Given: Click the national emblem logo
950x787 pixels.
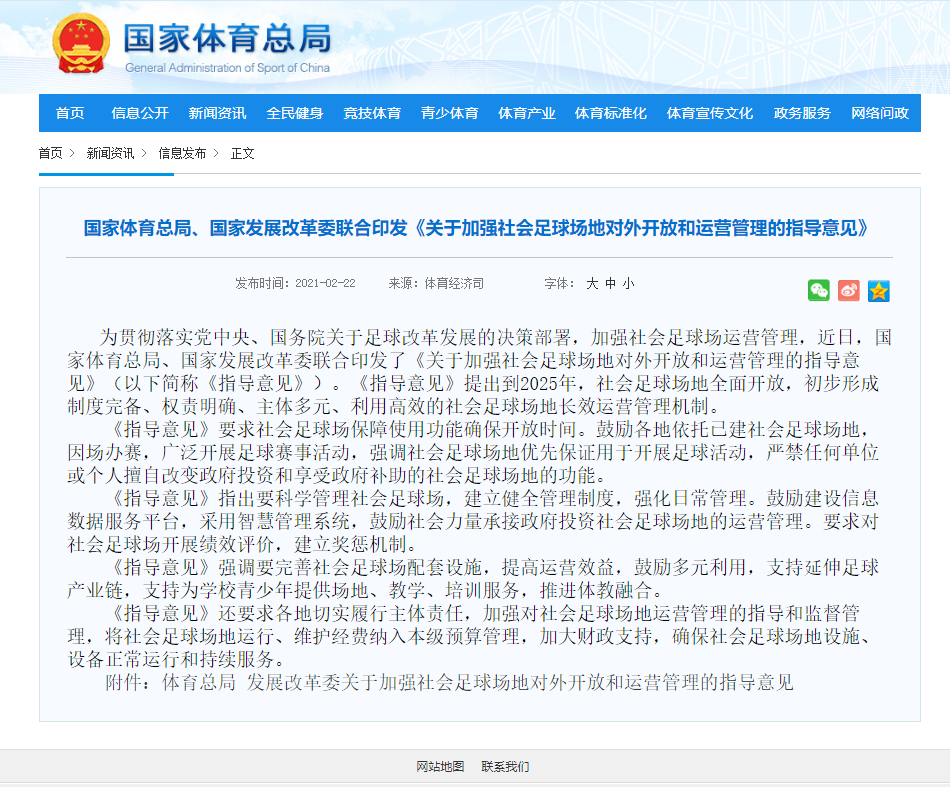Looking at the screenshot, I should [x=78, y=44].
